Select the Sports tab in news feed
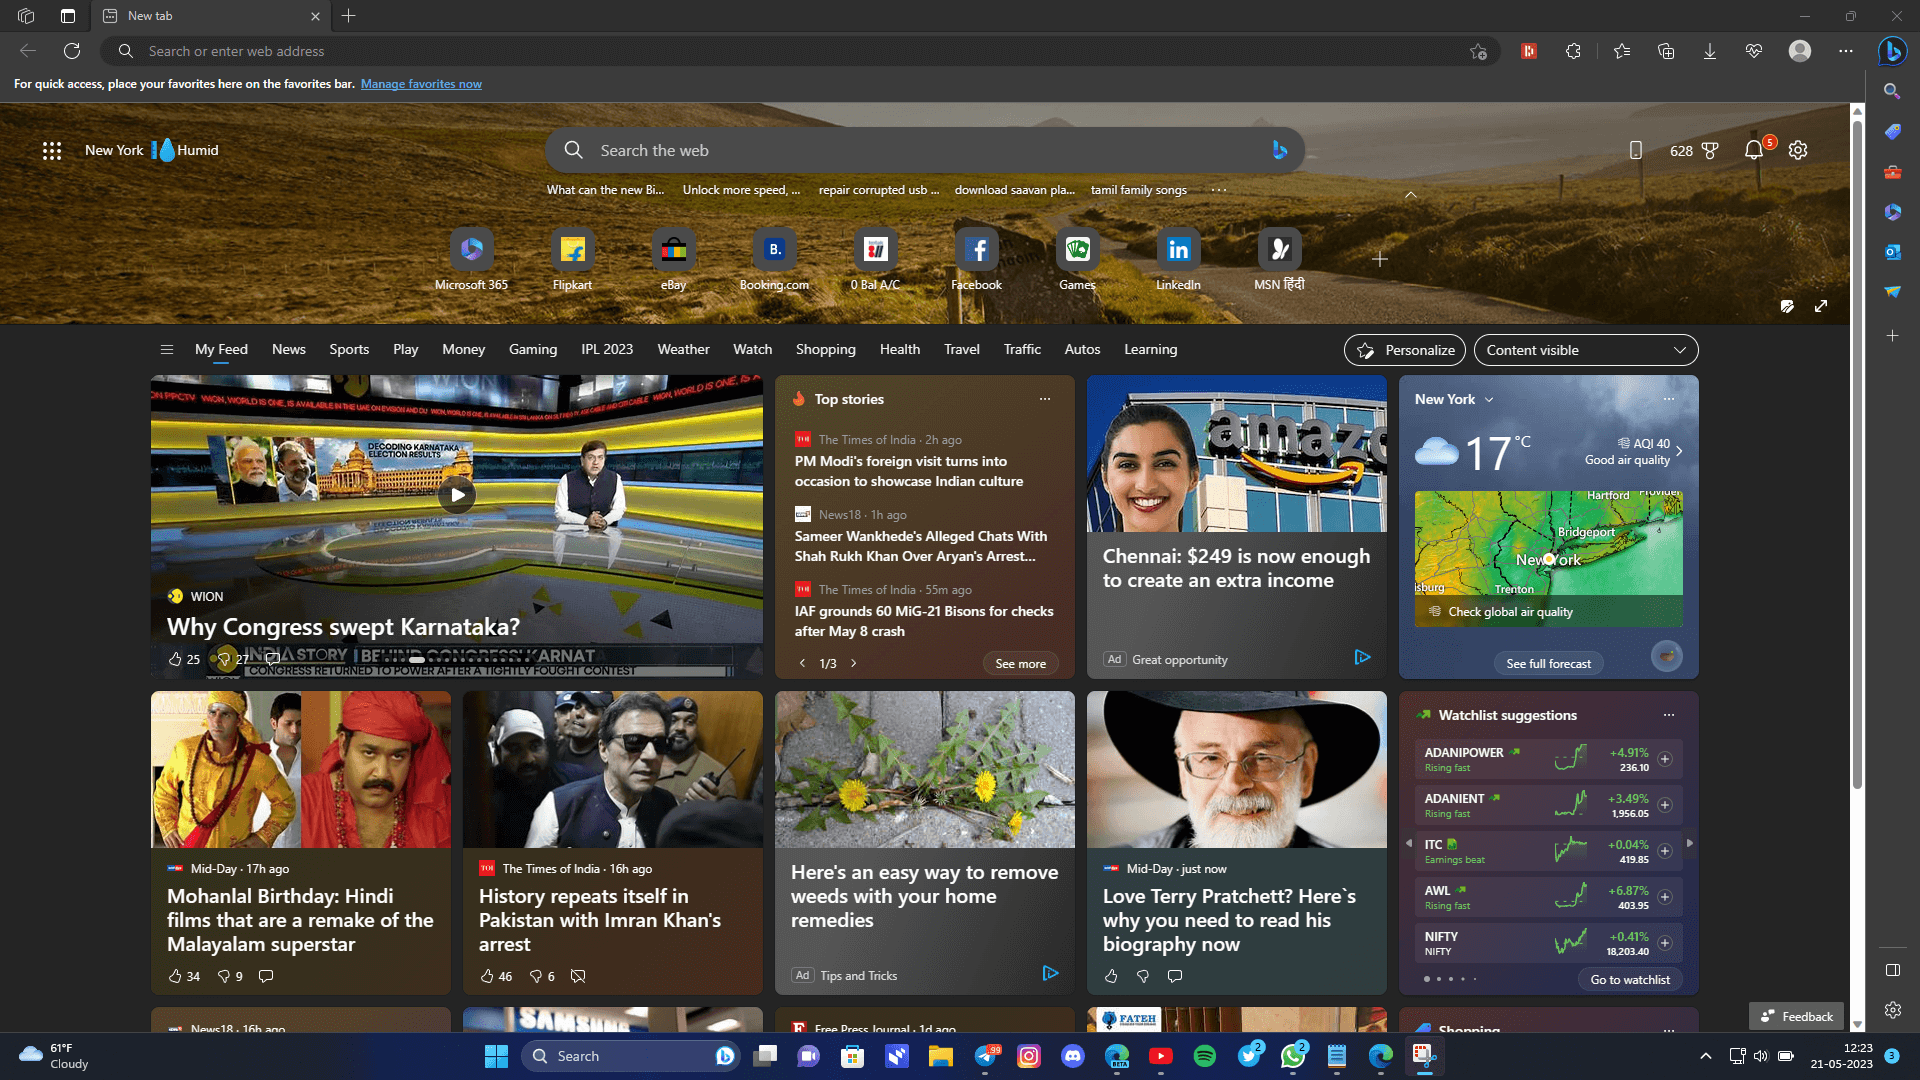The height and width of the screenshot is (1080, 1920). 348,349
